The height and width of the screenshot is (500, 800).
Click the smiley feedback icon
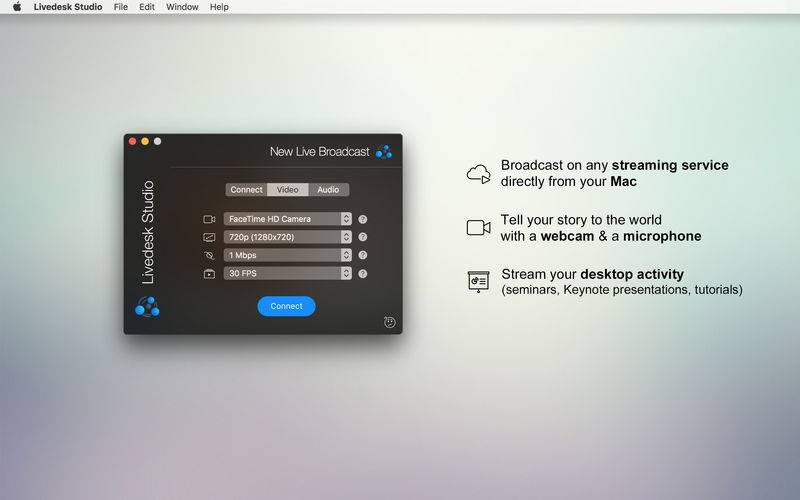[390, 322]
